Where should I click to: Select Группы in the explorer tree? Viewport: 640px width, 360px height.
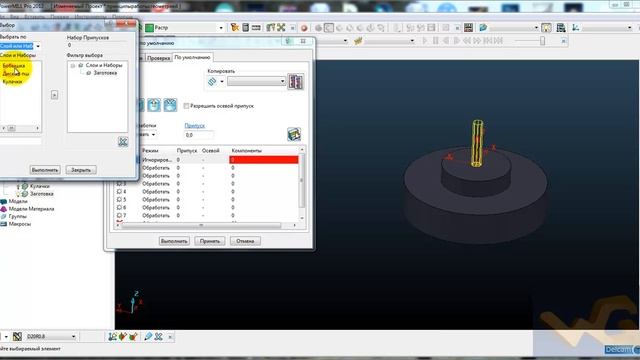[x=18, y=216]
